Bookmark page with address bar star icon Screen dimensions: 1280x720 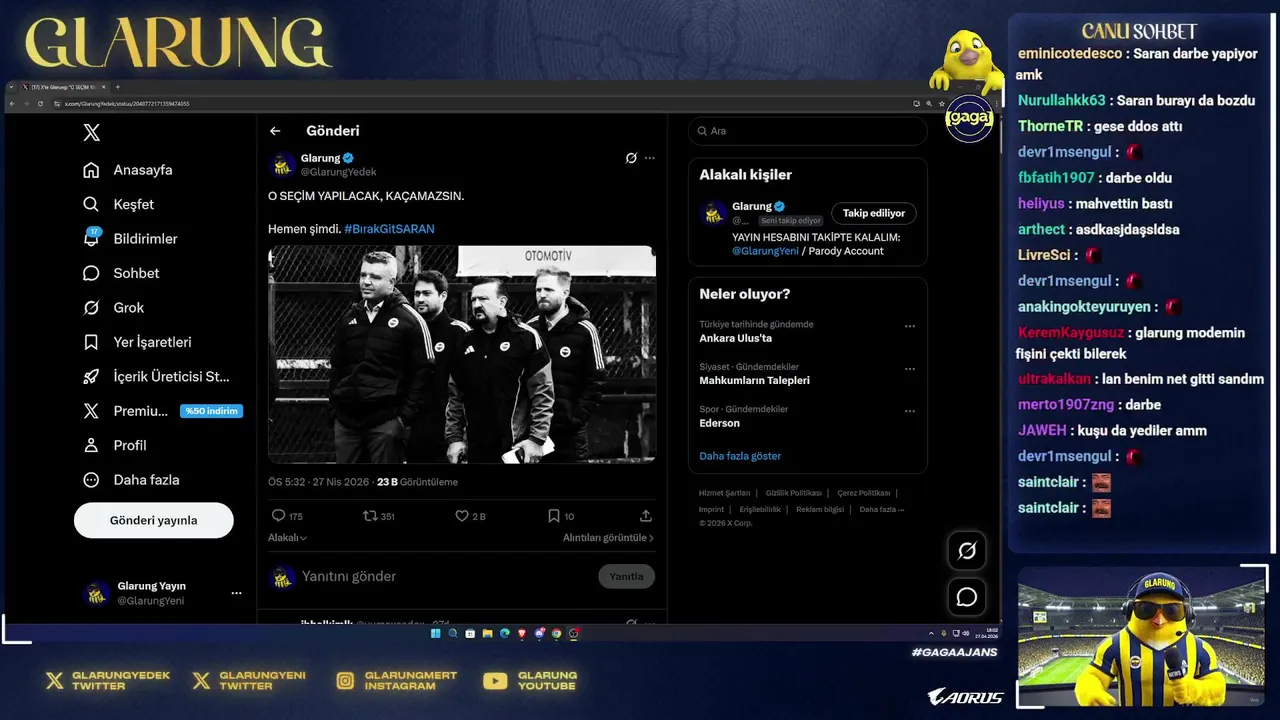click(x=942, y=104)
